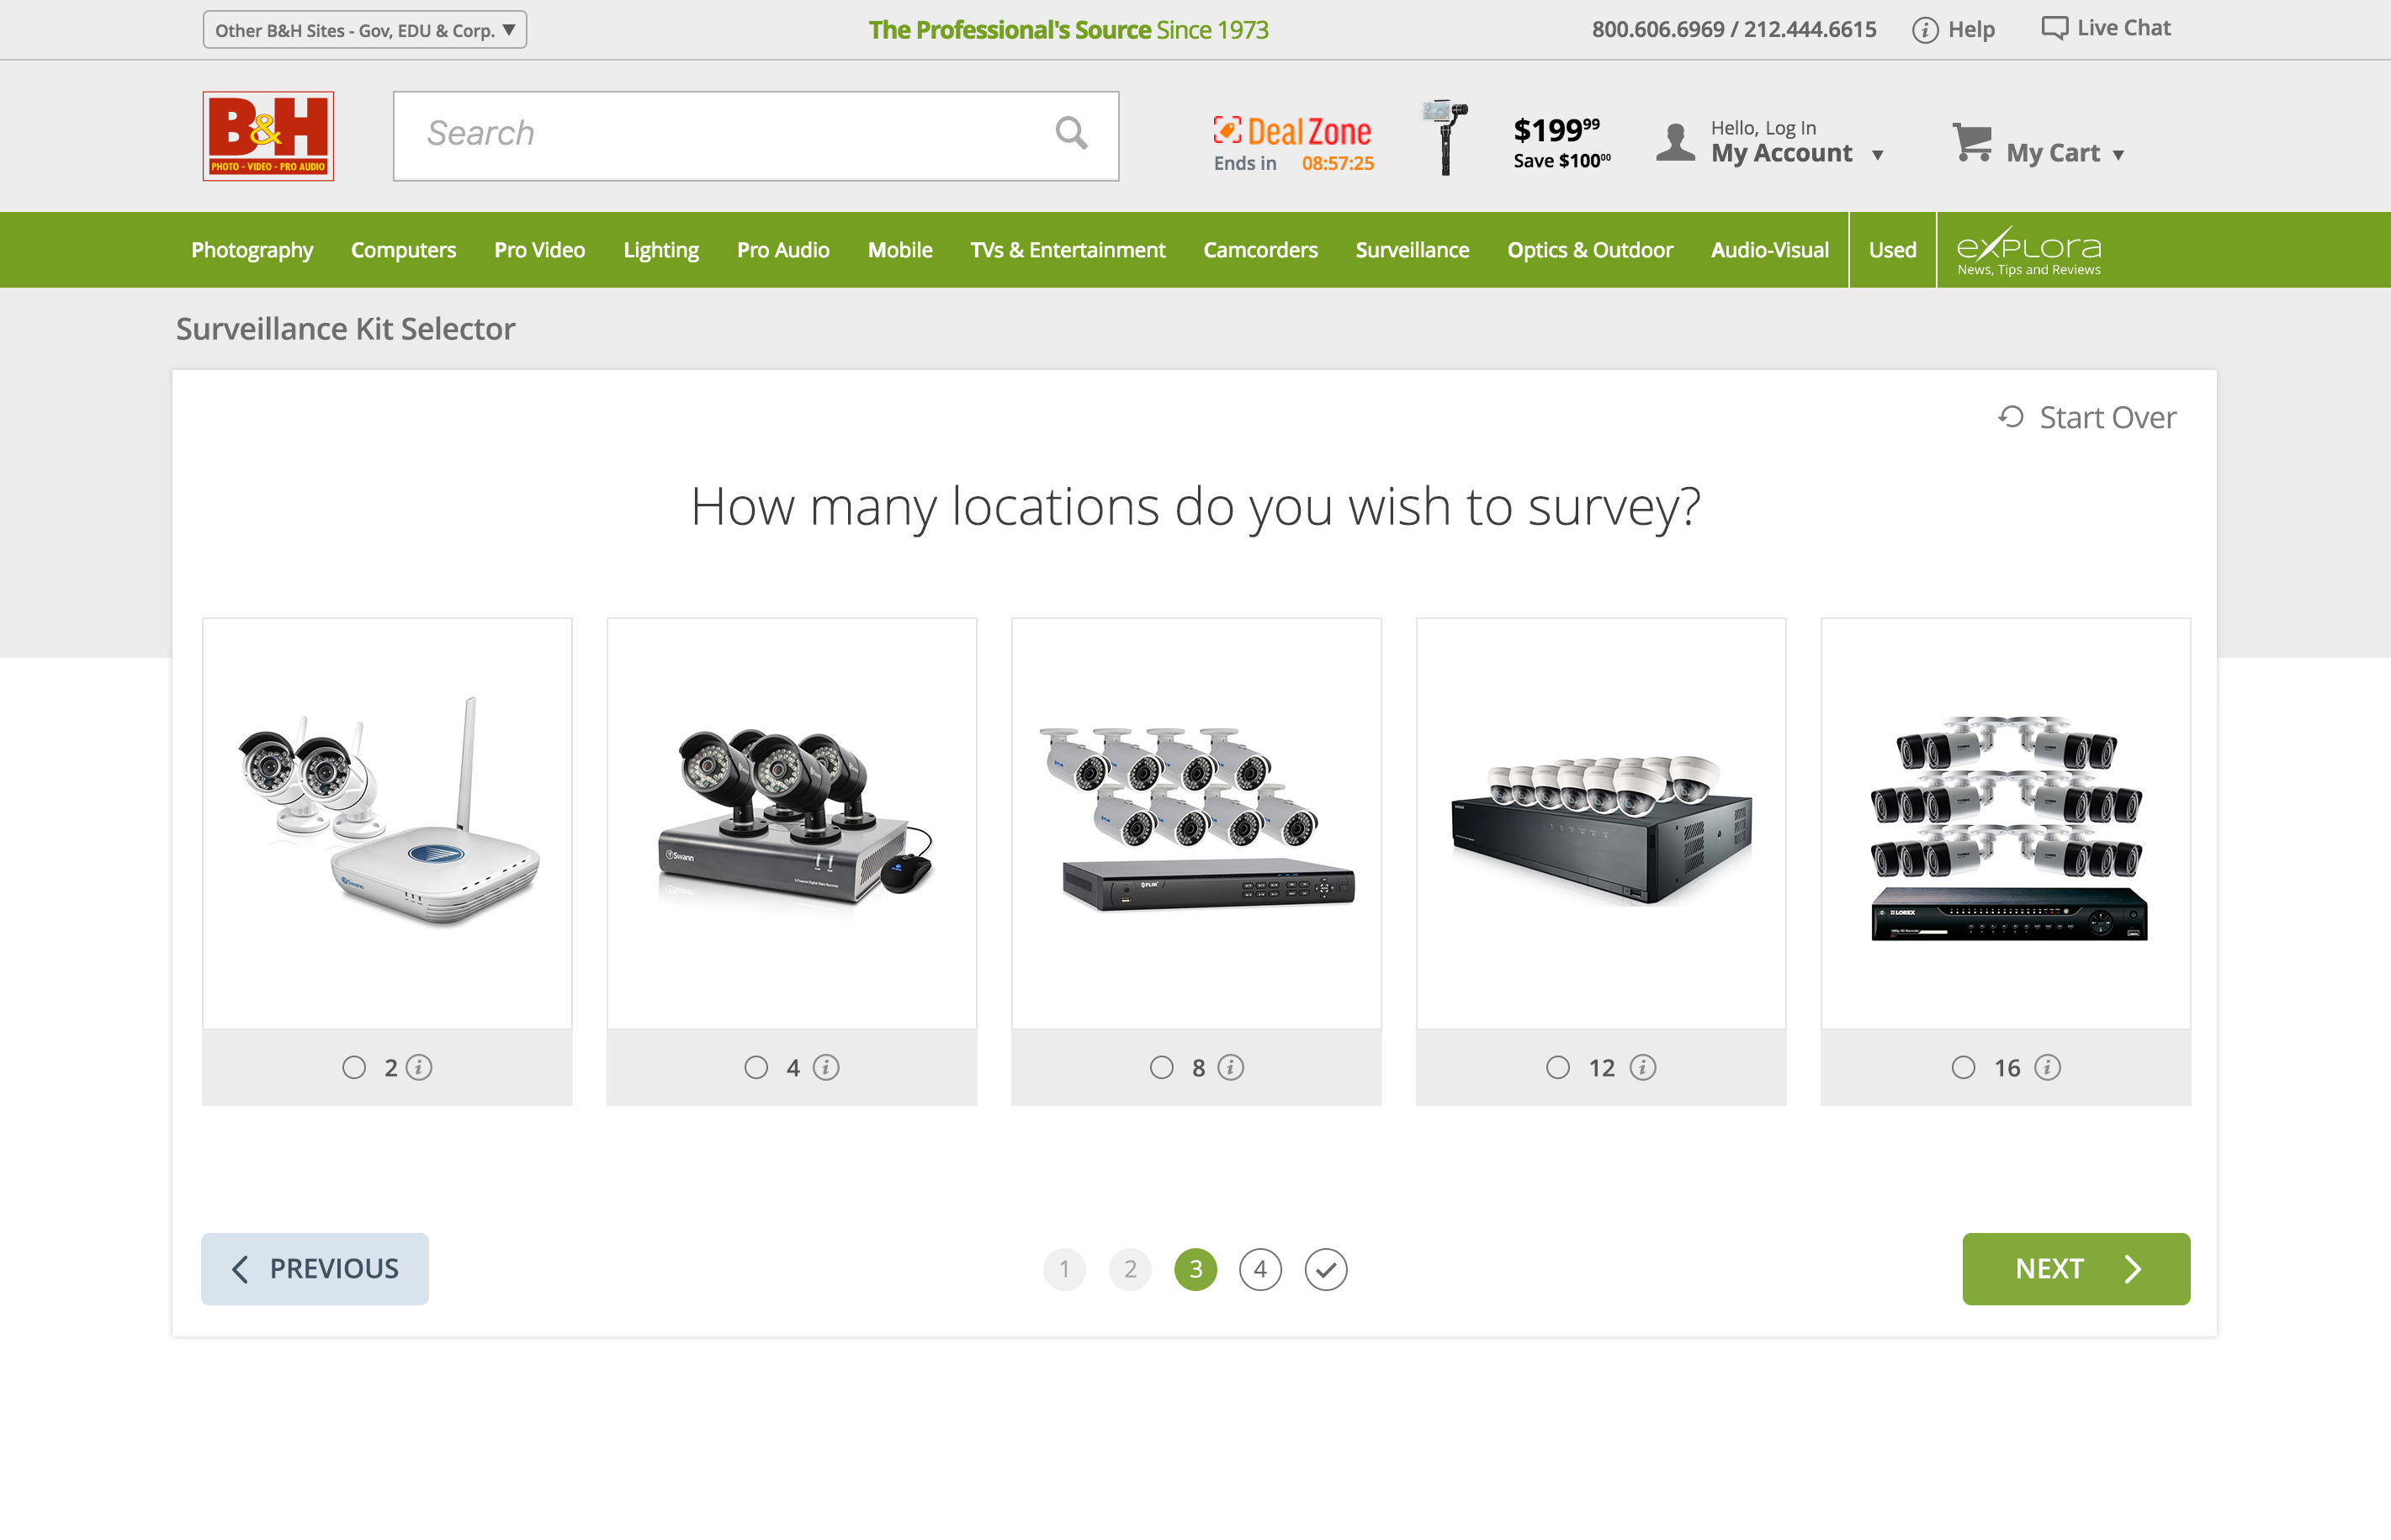Click Hello, Log In link

(1763, 128)
